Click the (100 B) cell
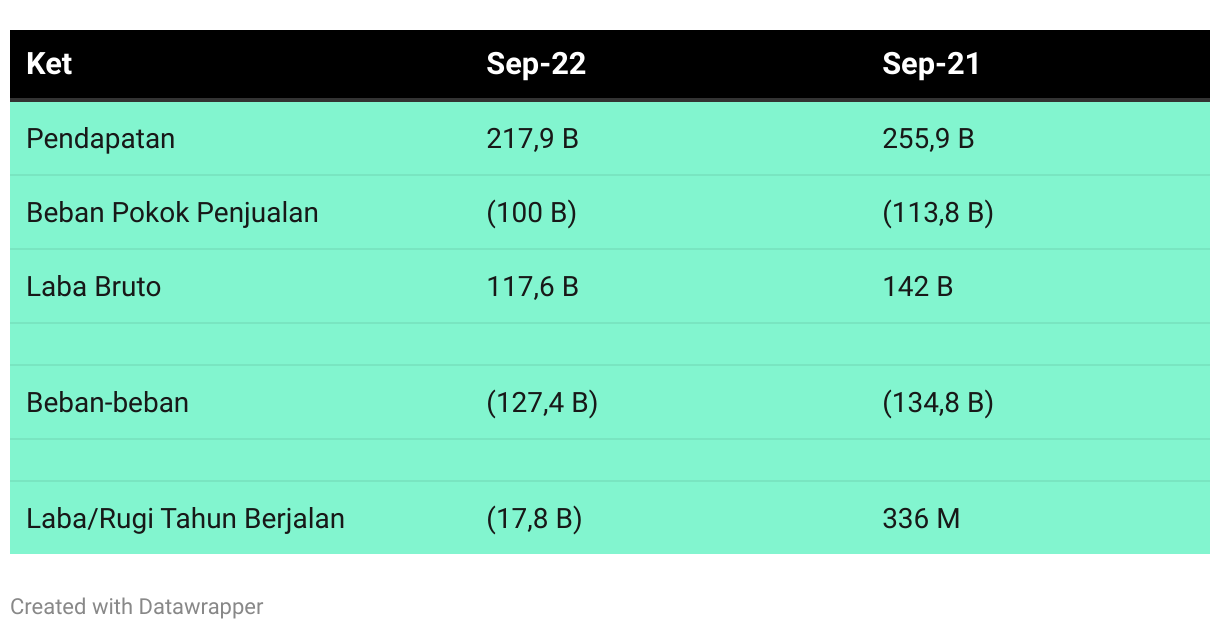This screenshot has height=630, width=1220. point(531,213)
